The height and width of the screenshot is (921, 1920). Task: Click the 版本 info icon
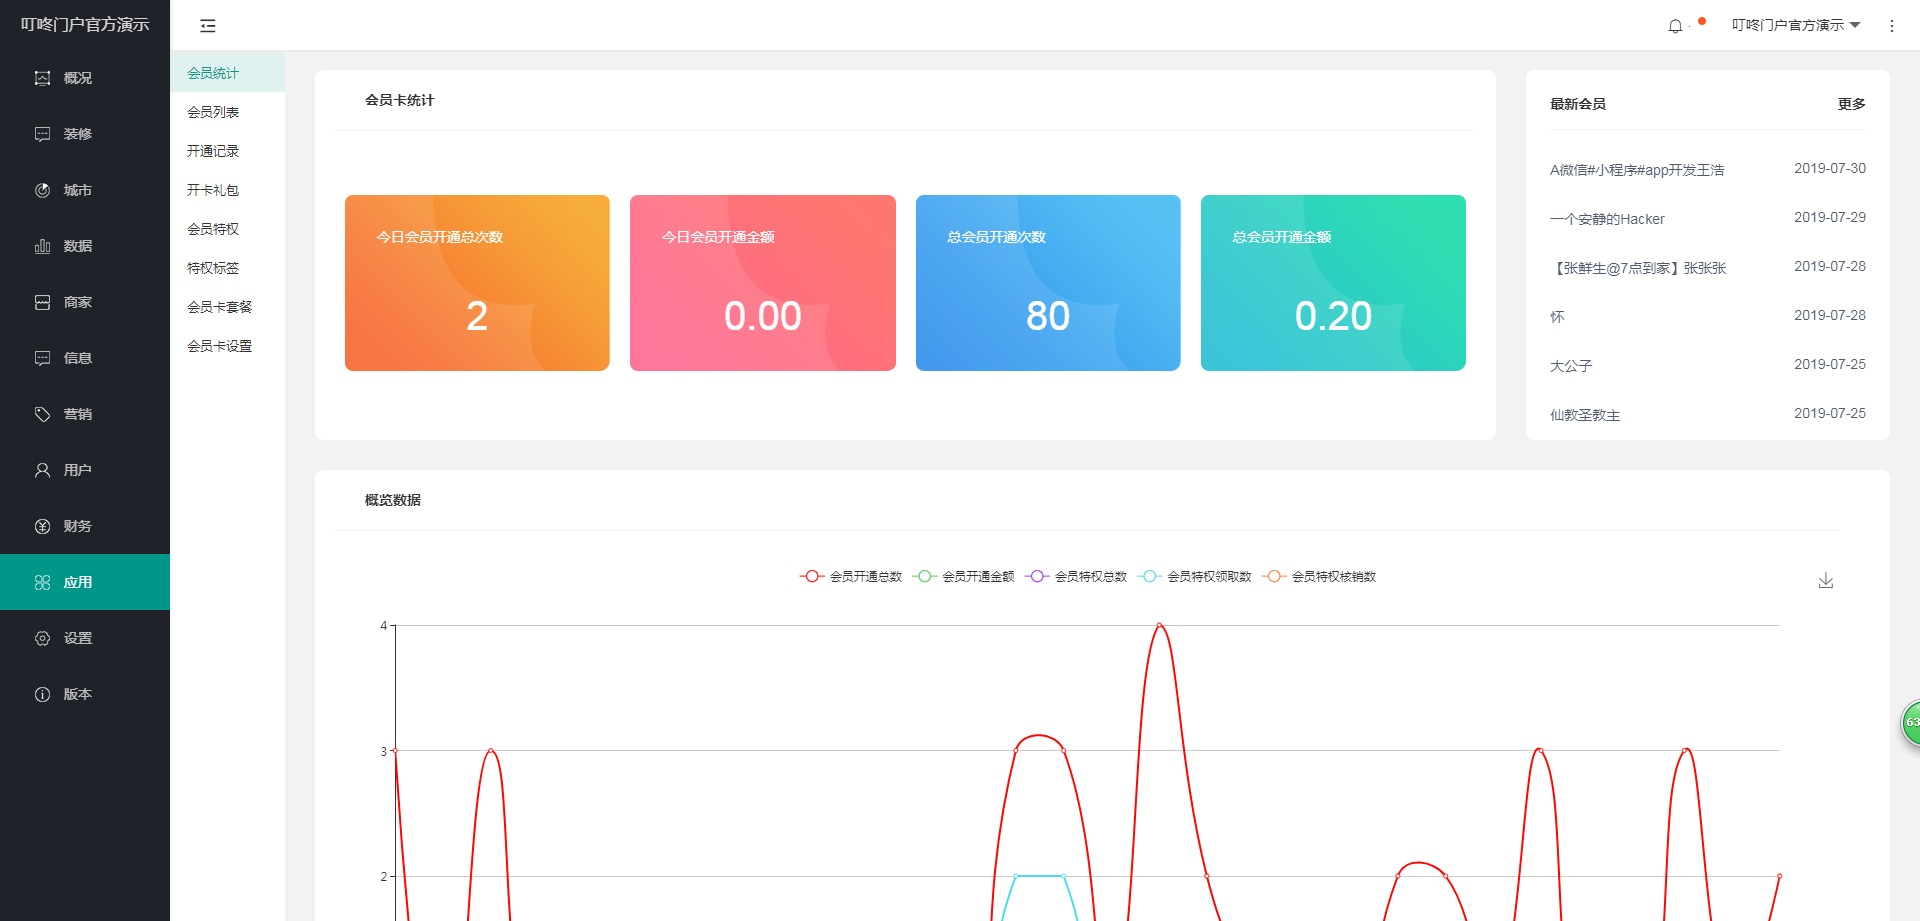42,694
